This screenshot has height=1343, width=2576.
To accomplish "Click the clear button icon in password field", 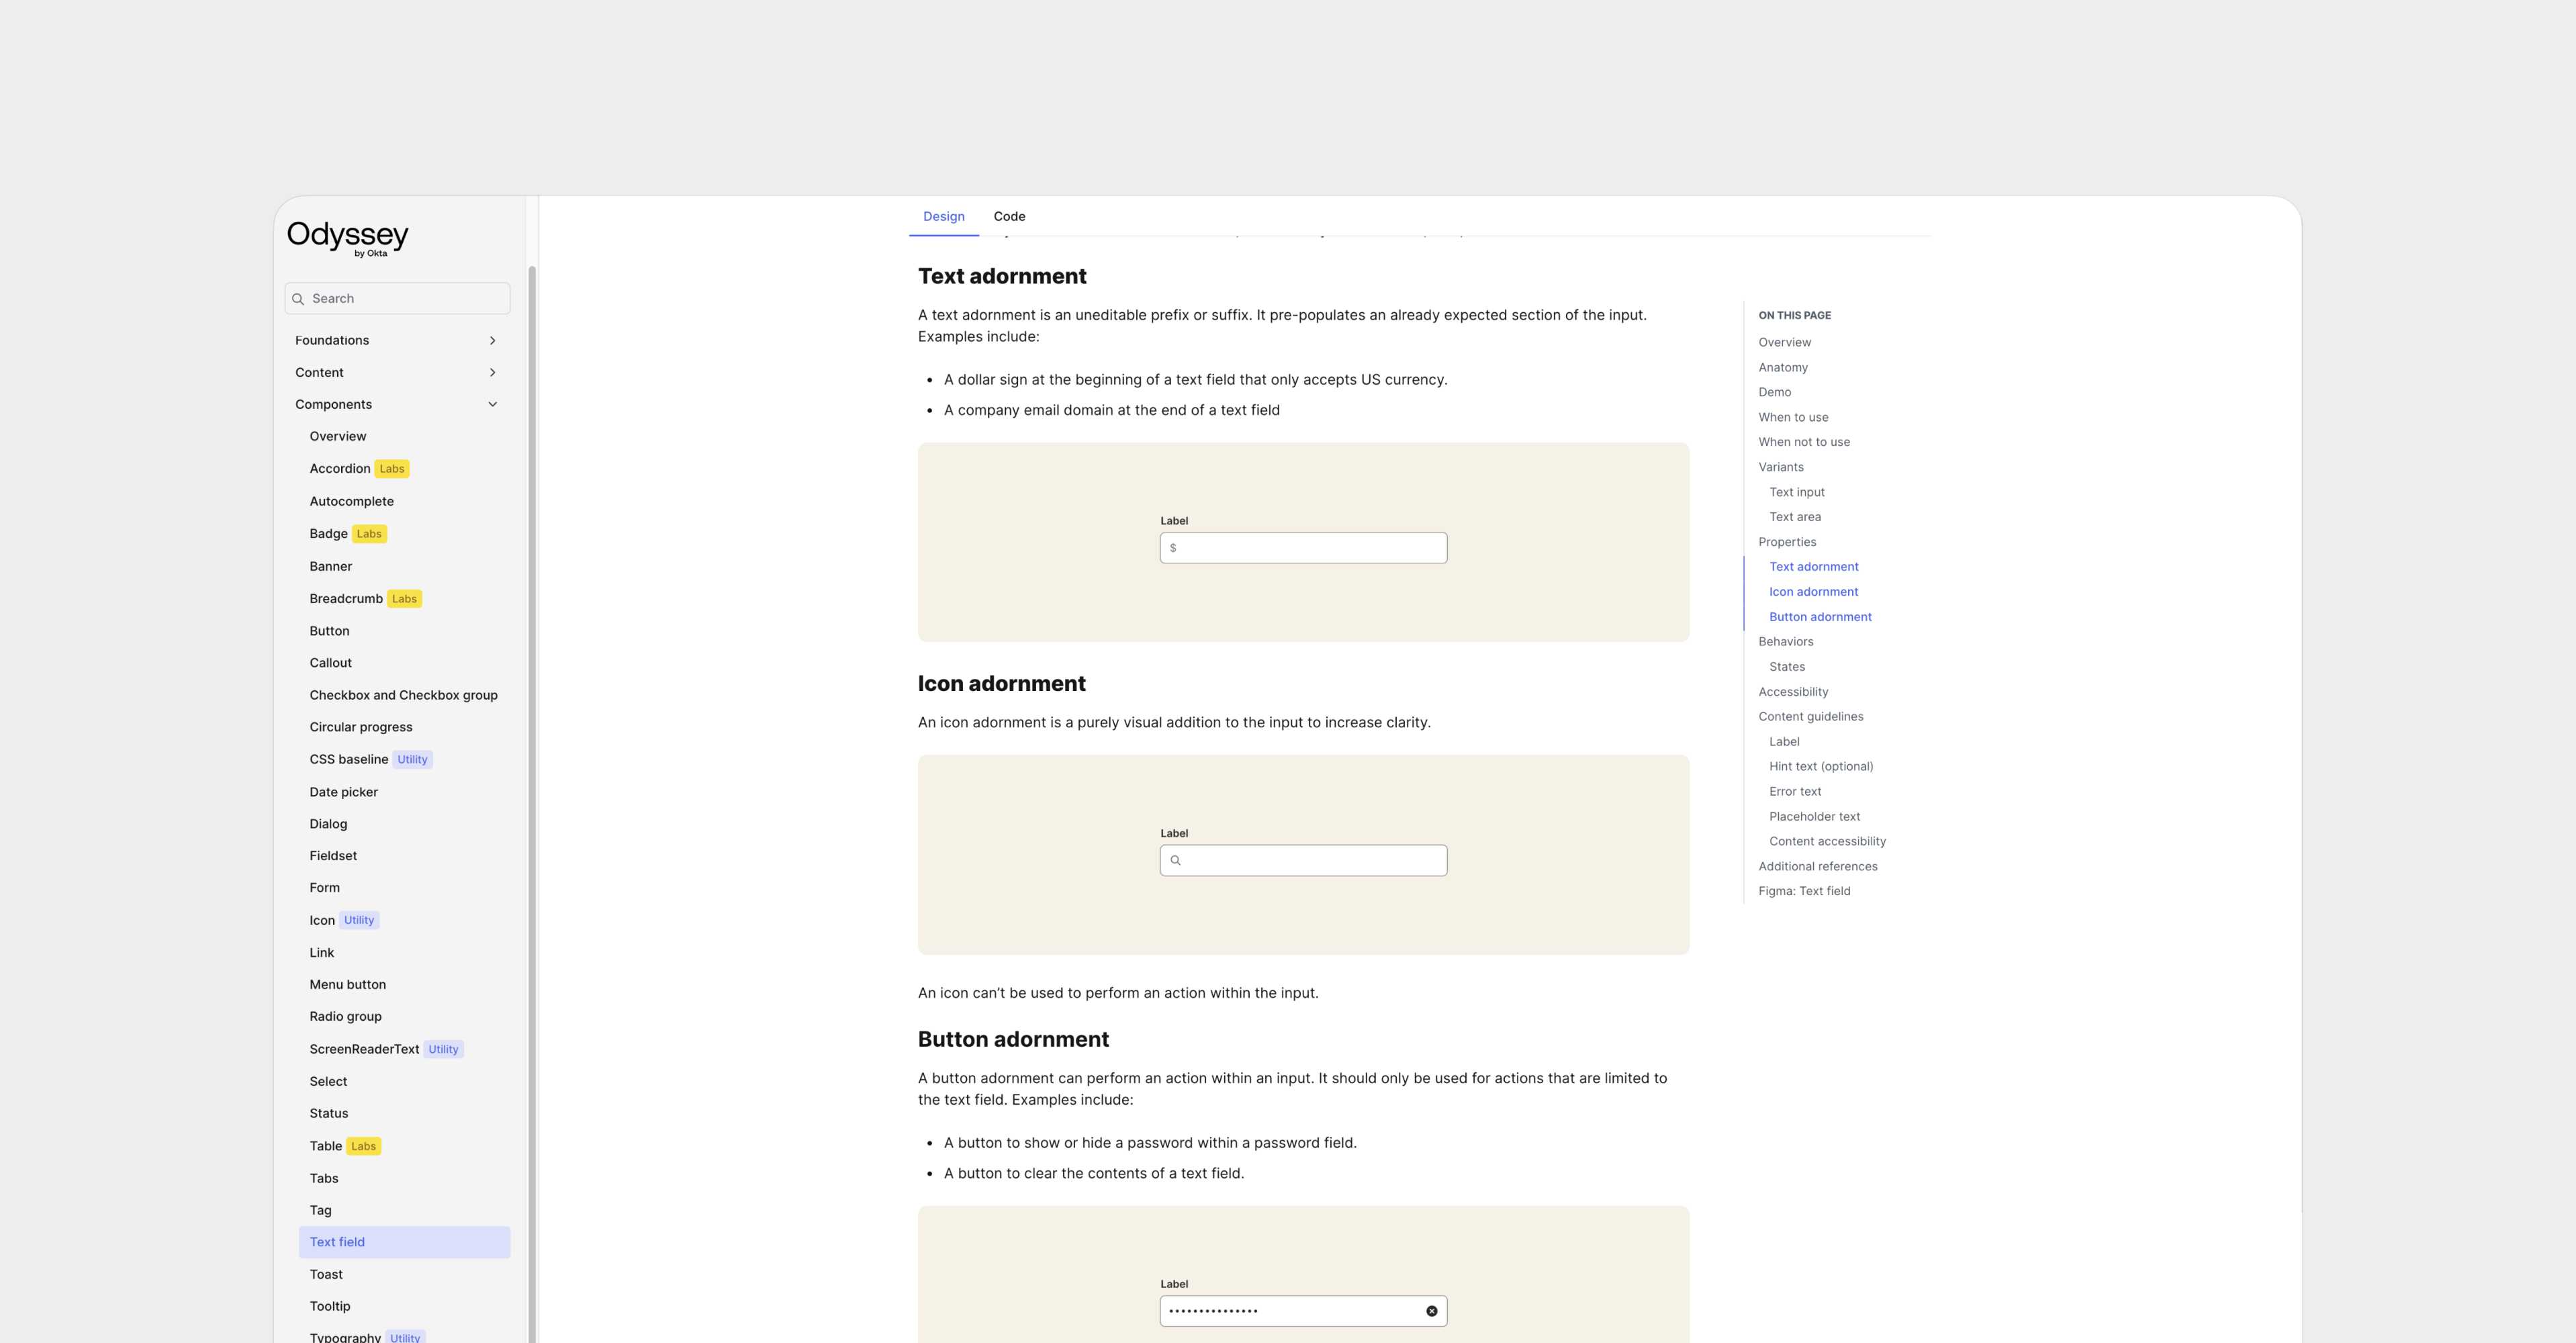I will pyautogui.click(x=1431, y=1311).
